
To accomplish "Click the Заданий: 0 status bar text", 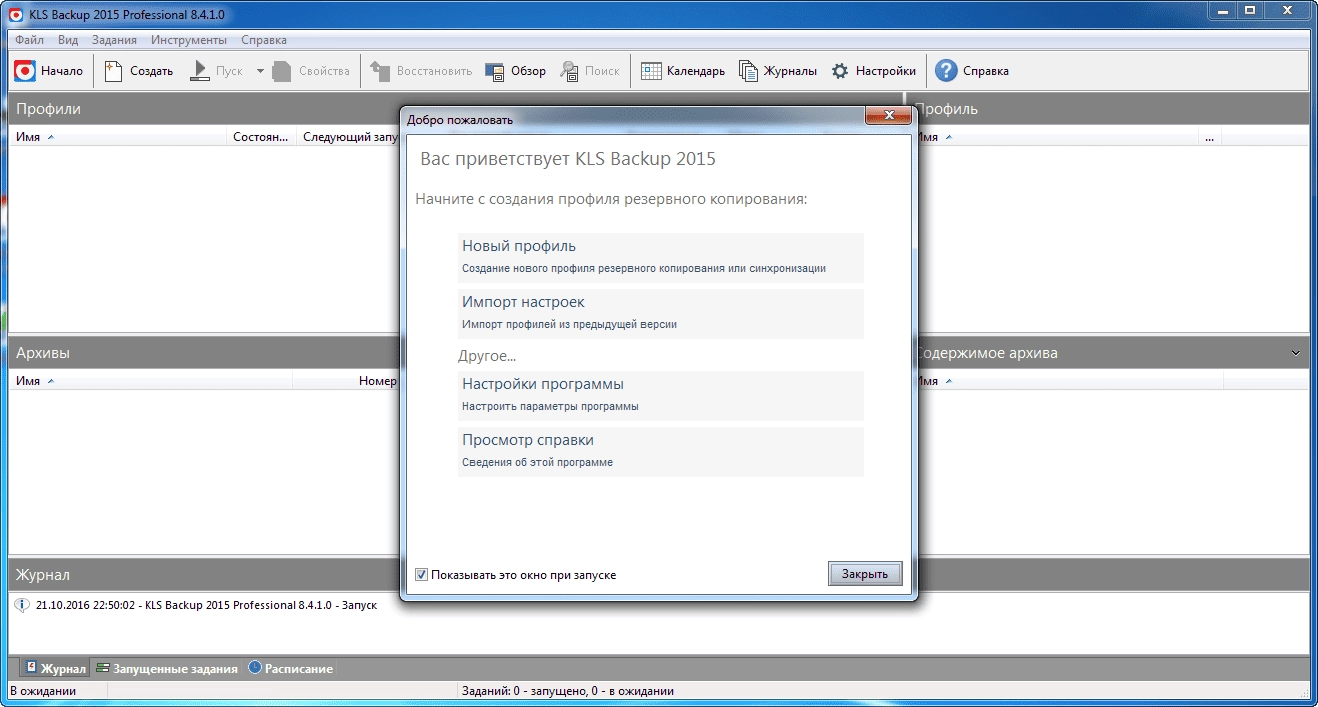I will click(567, 691).
